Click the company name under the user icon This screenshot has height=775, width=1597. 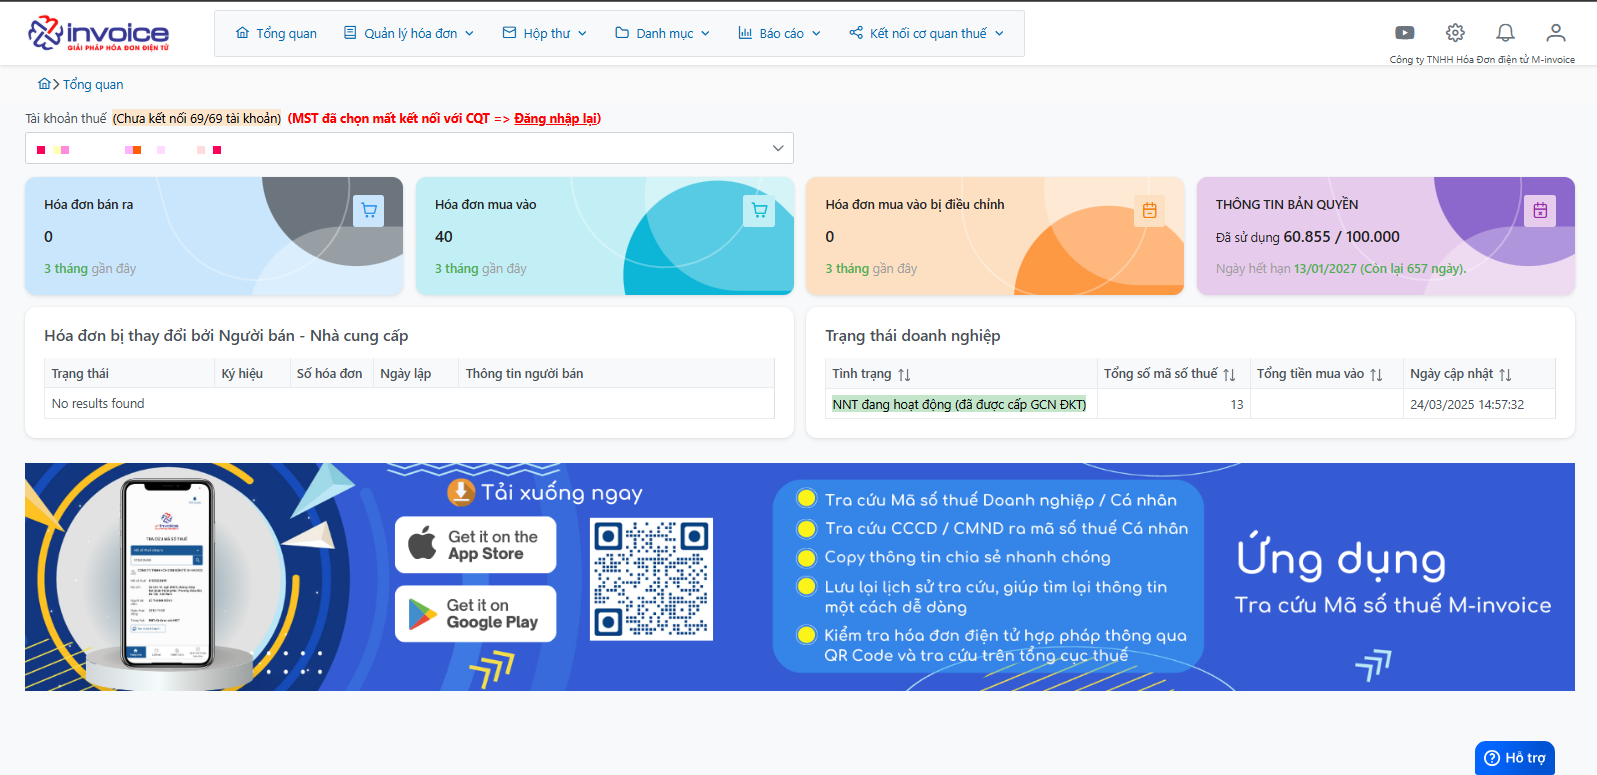(1482, 59)
